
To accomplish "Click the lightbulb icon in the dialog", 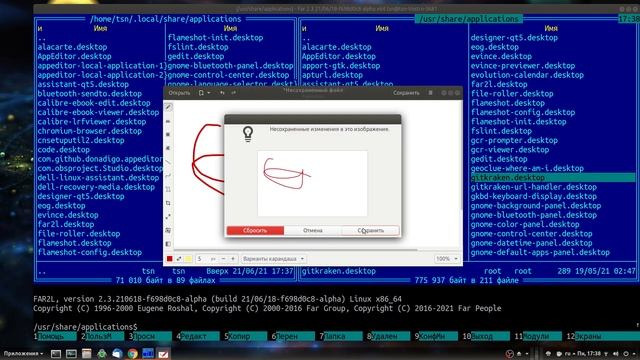I will pyautogui.click(x=248, y=134).
